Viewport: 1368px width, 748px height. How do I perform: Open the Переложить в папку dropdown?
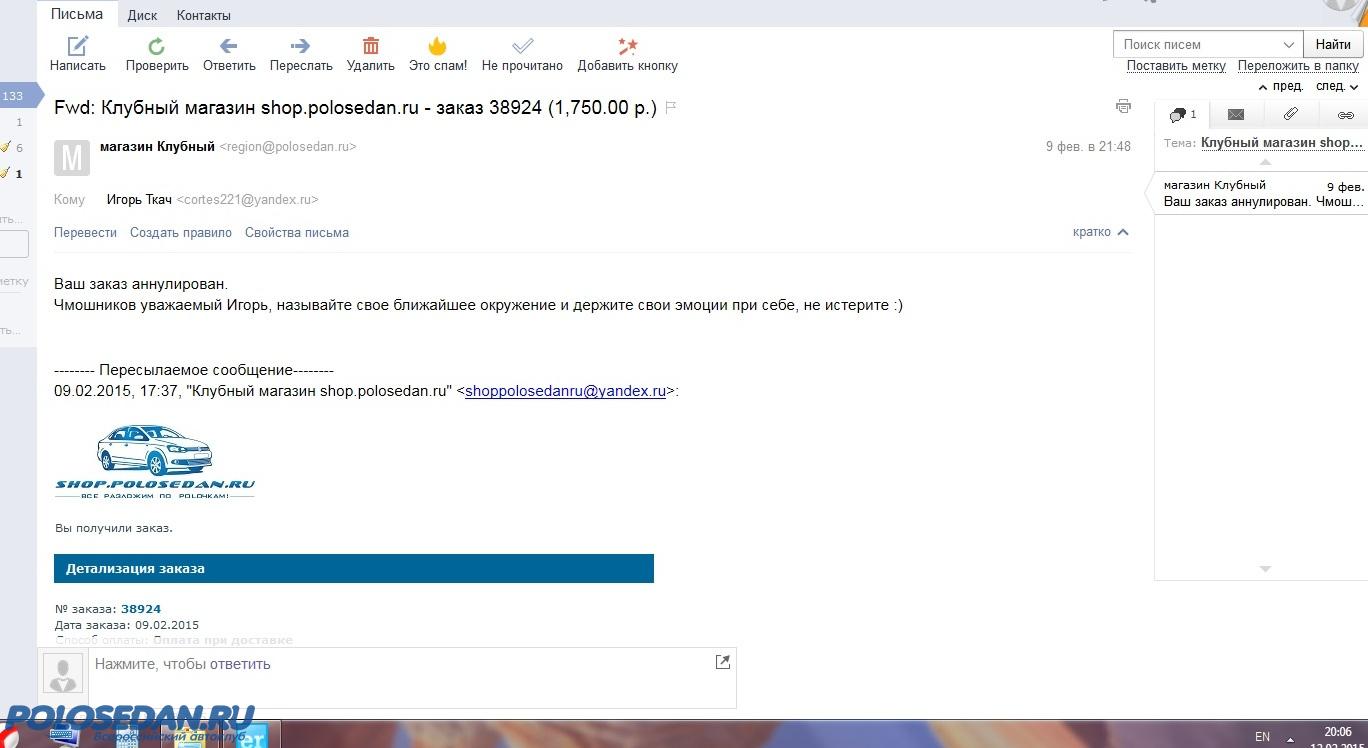pyautogui.click(x=1298, y=66)
